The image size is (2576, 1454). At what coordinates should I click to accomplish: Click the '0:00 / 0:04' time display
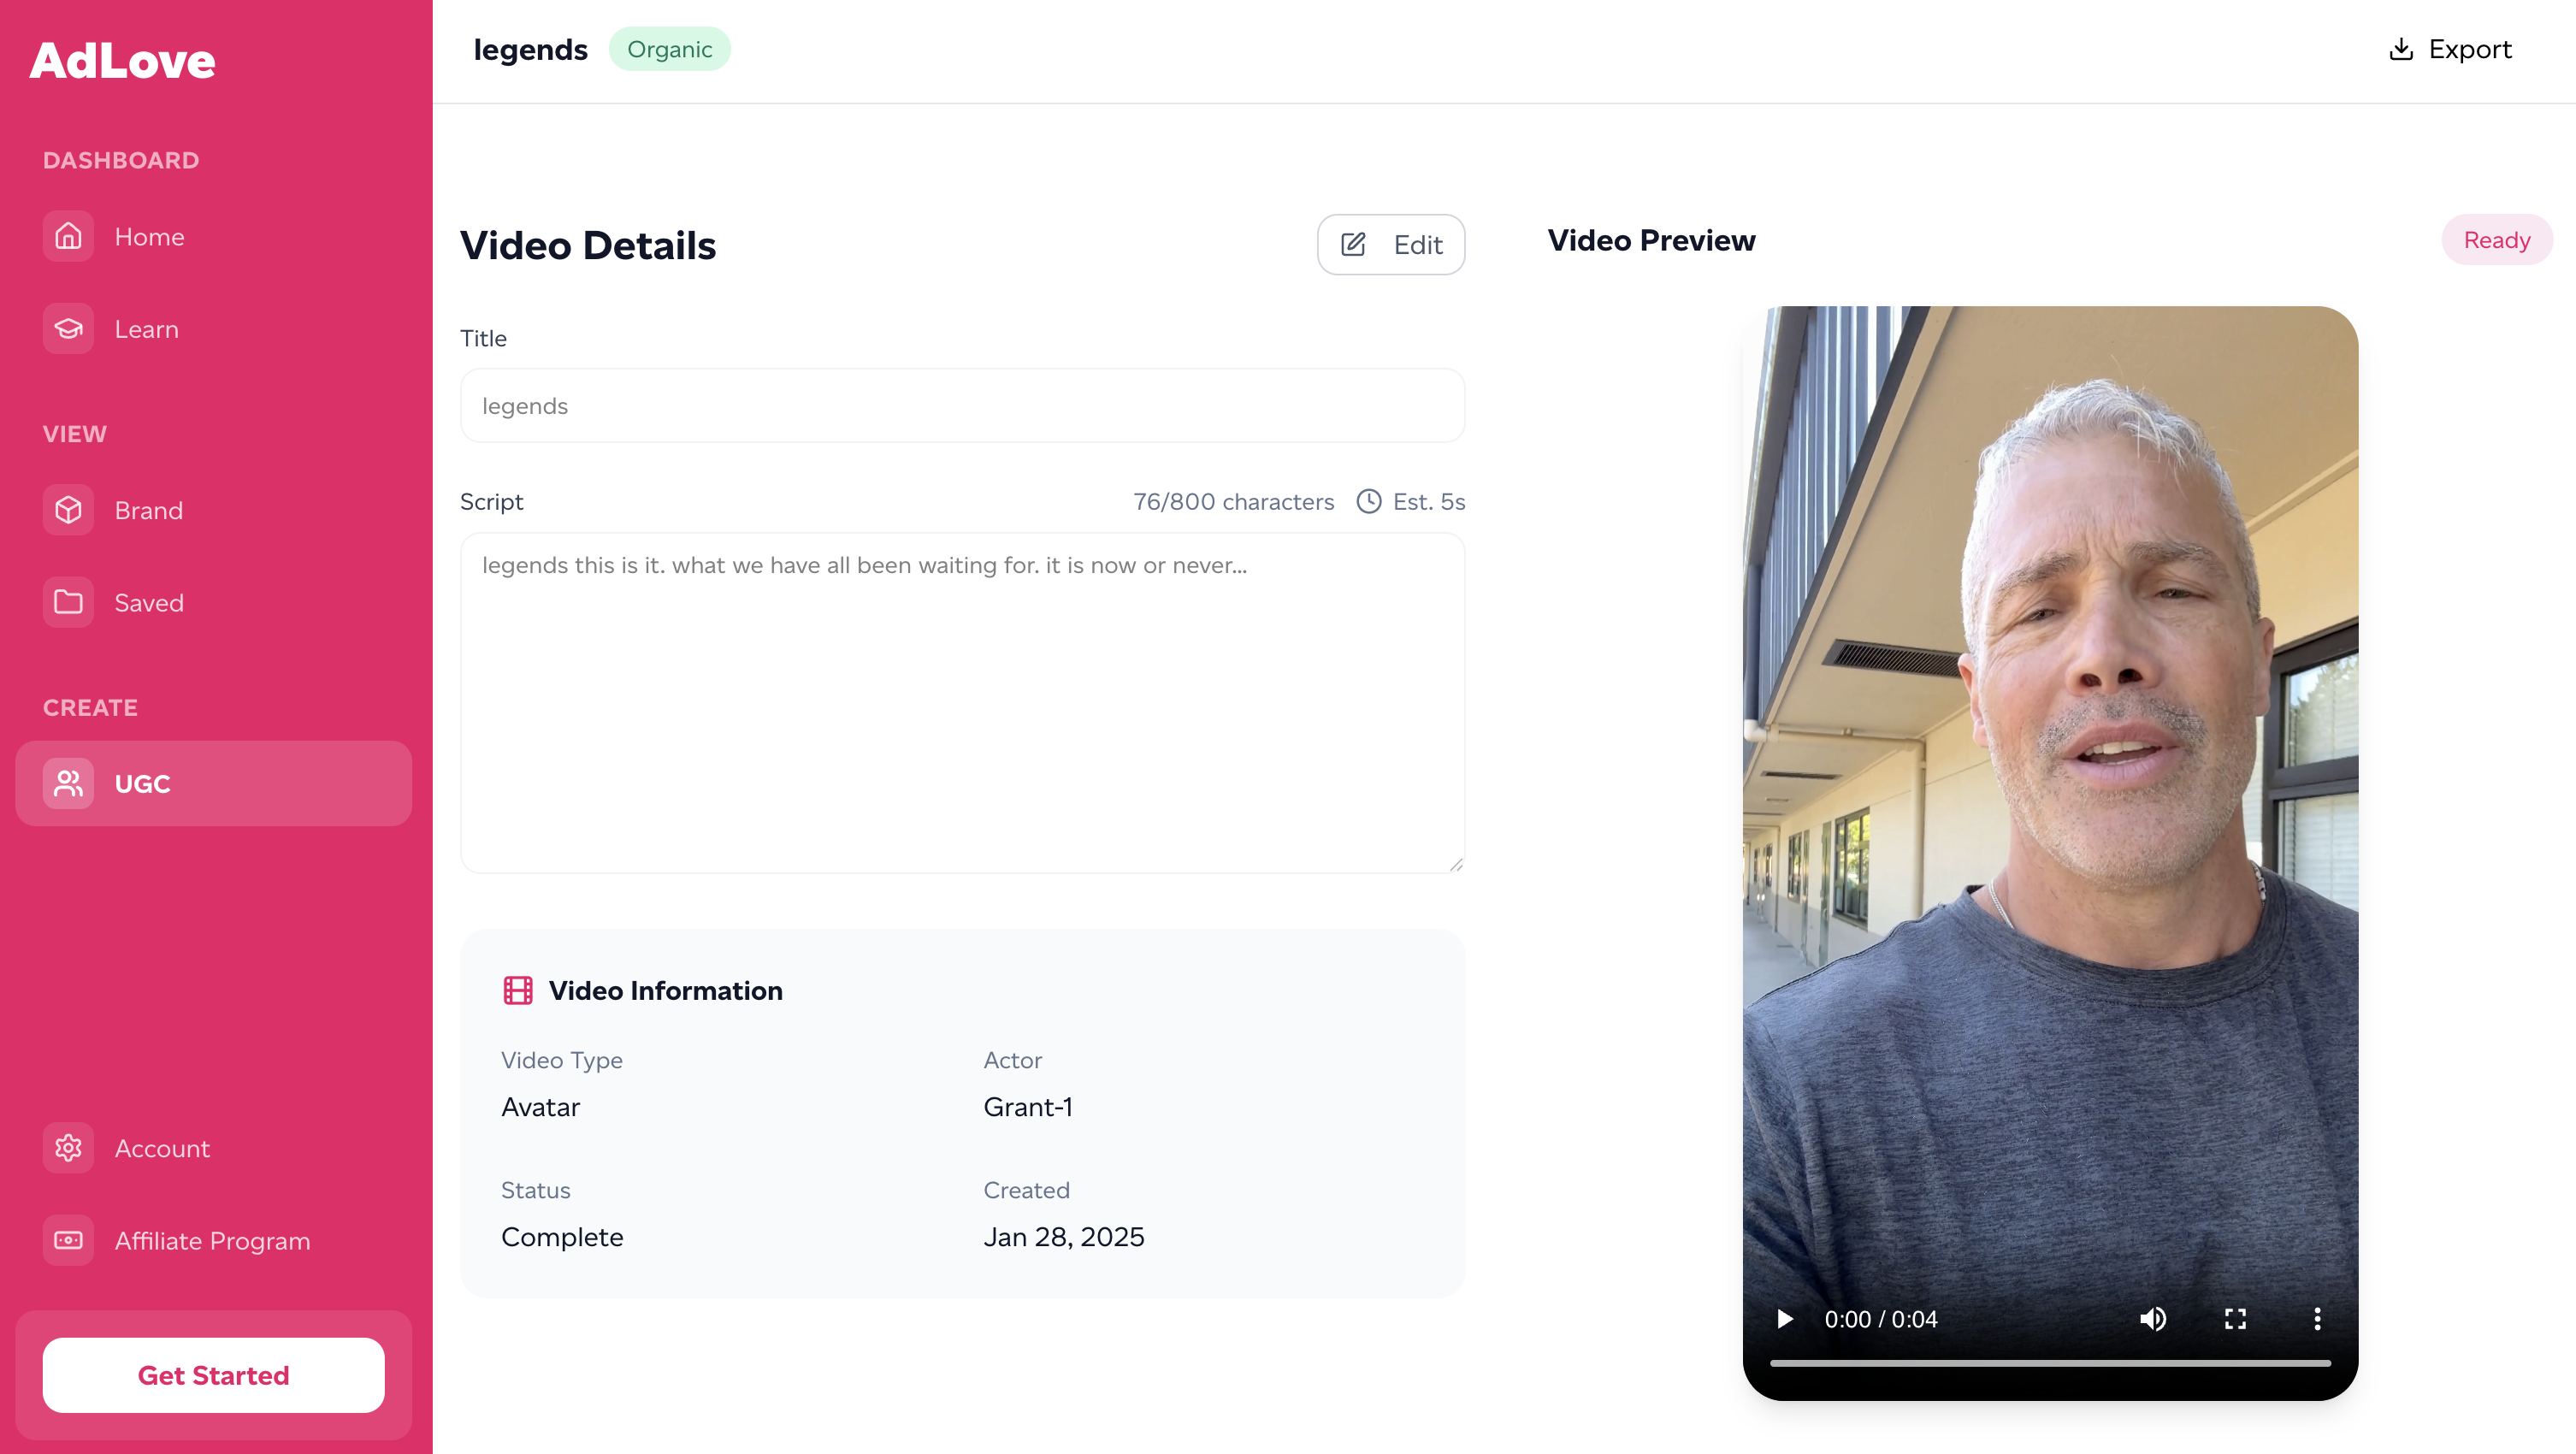pos(1880,1319)
